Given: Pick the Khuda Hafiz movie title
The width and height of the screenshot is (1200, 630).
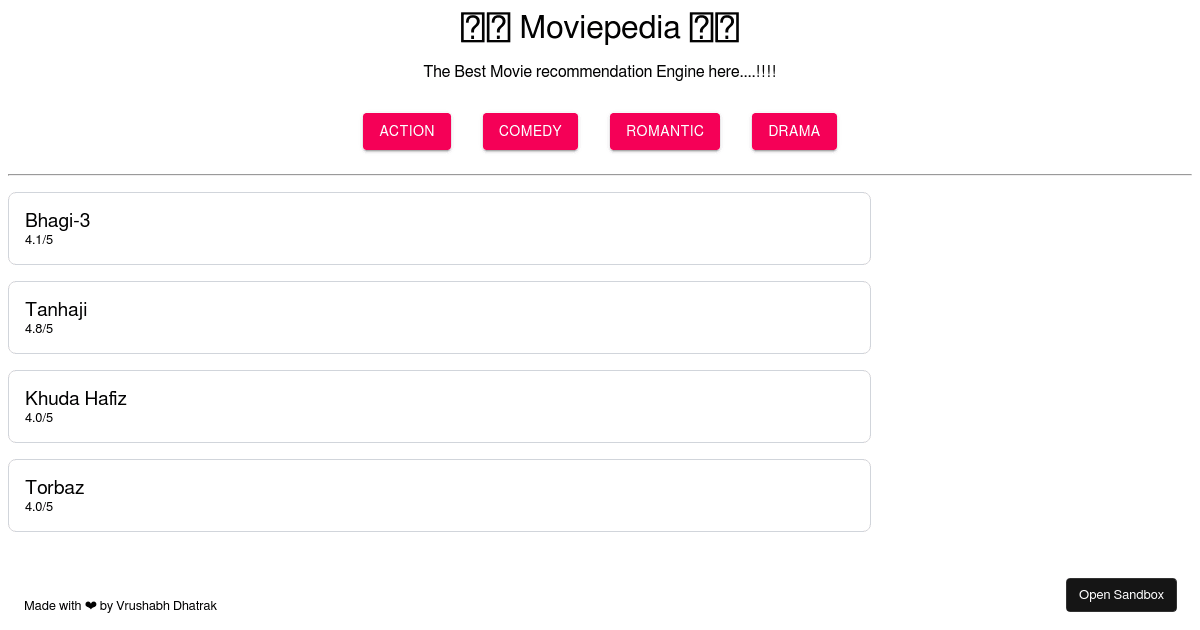Looking at the screenshot, I should 76,399.
